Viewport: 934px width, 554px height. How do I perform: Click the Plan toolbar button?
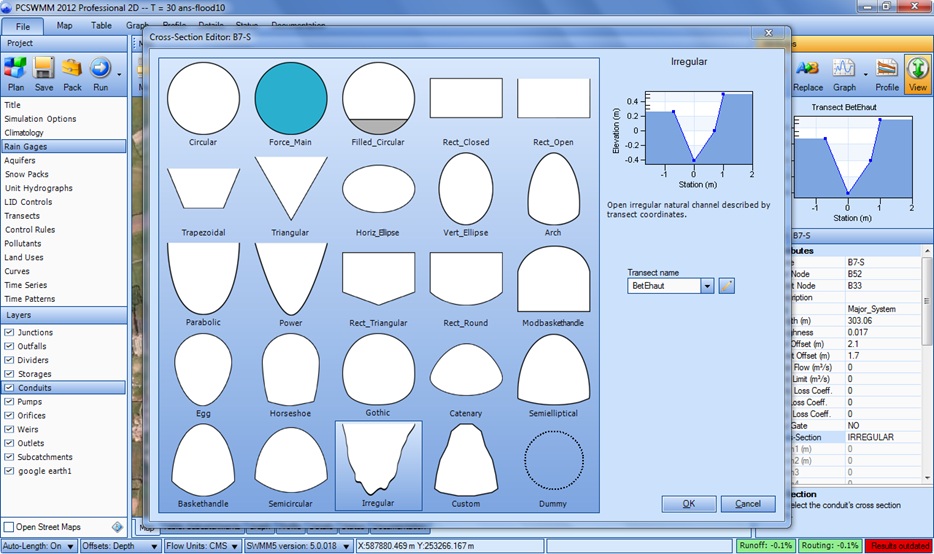click(x=15, y=74)
